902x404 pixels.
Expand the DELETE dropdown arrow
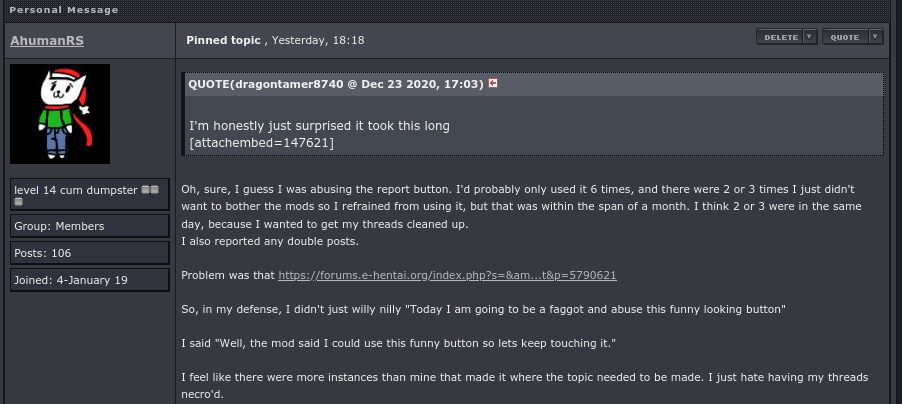pos(809,37)
